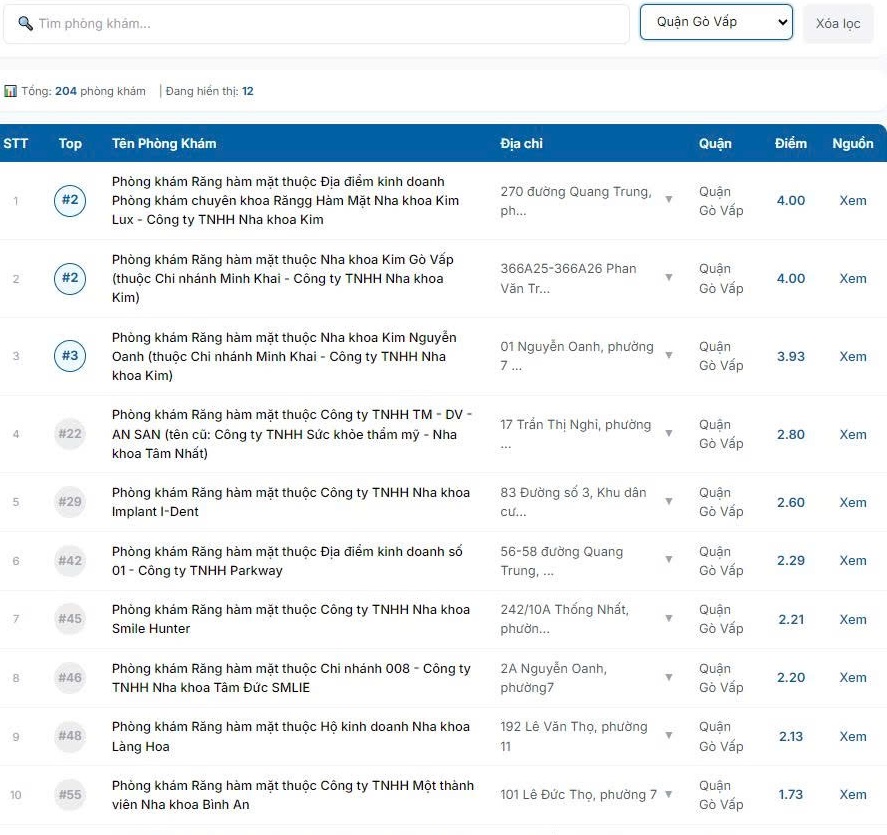Click the #55 badge for Nha khoa Bình An
887x835 pixels.
[x=70, y=795]
